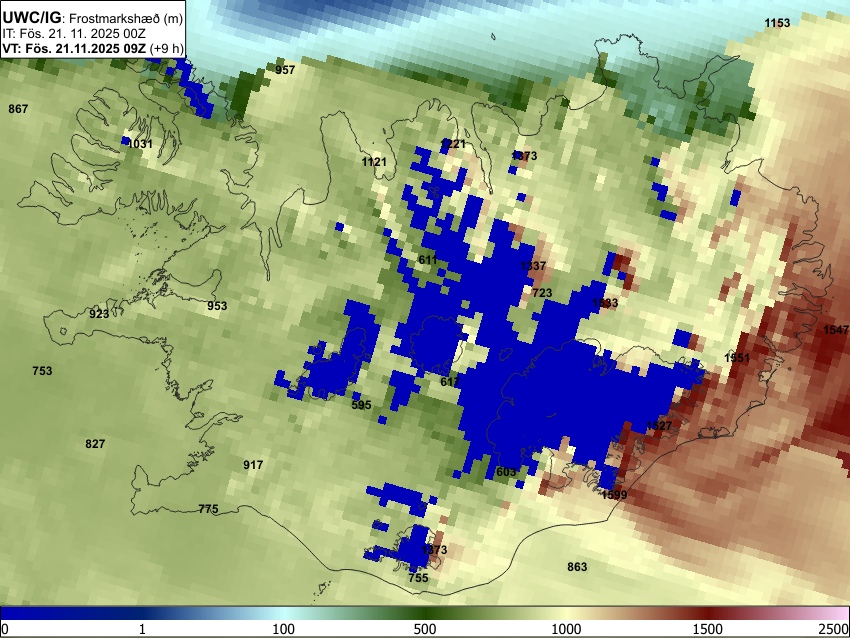Click the 863 value label
This screenshot has width=850, height=638.
577,567
